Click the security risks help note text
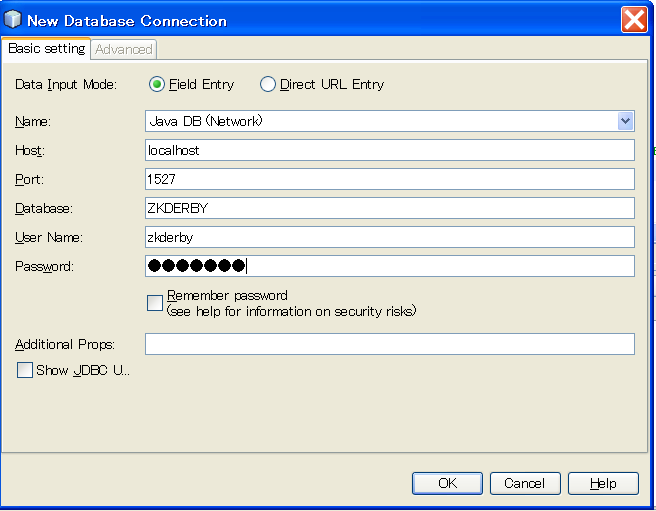The height and width of the screenshot is (511, 656). click(291, 311)
